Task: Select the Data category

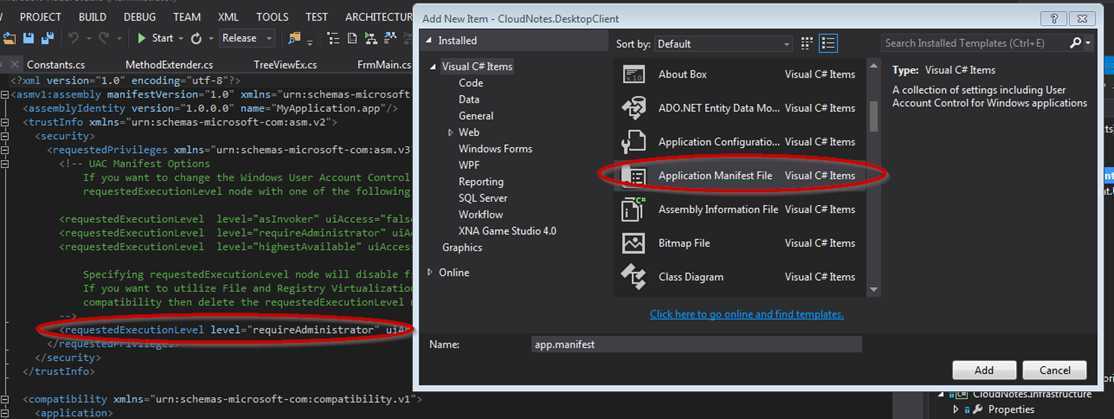Action: click(x=469, y=99)
